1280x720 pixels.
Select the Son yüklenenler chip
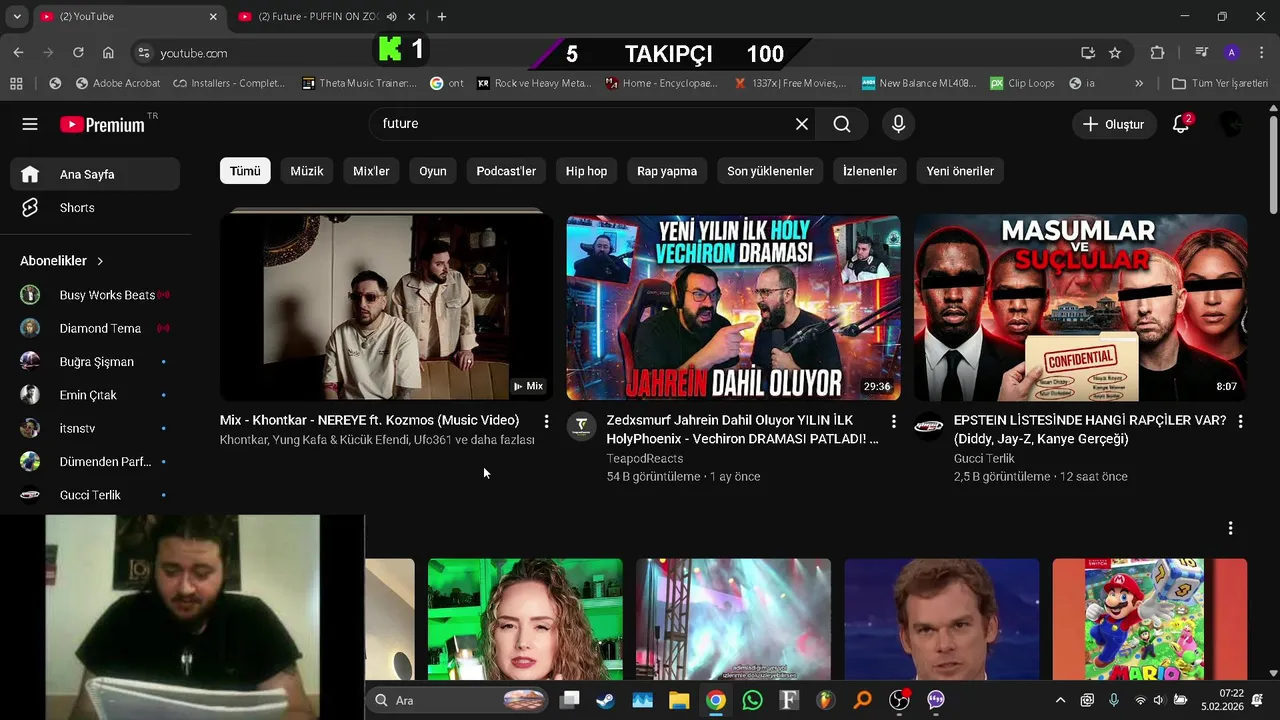point(770,171)
